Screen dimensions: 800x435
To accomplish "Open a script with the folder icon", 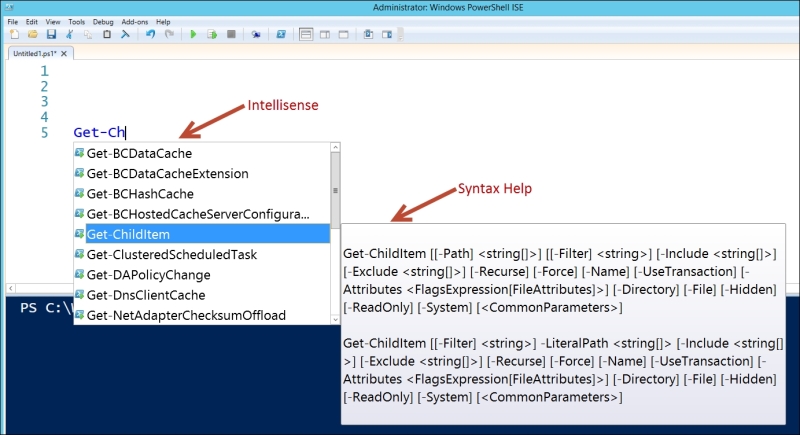I will point(33,34).
